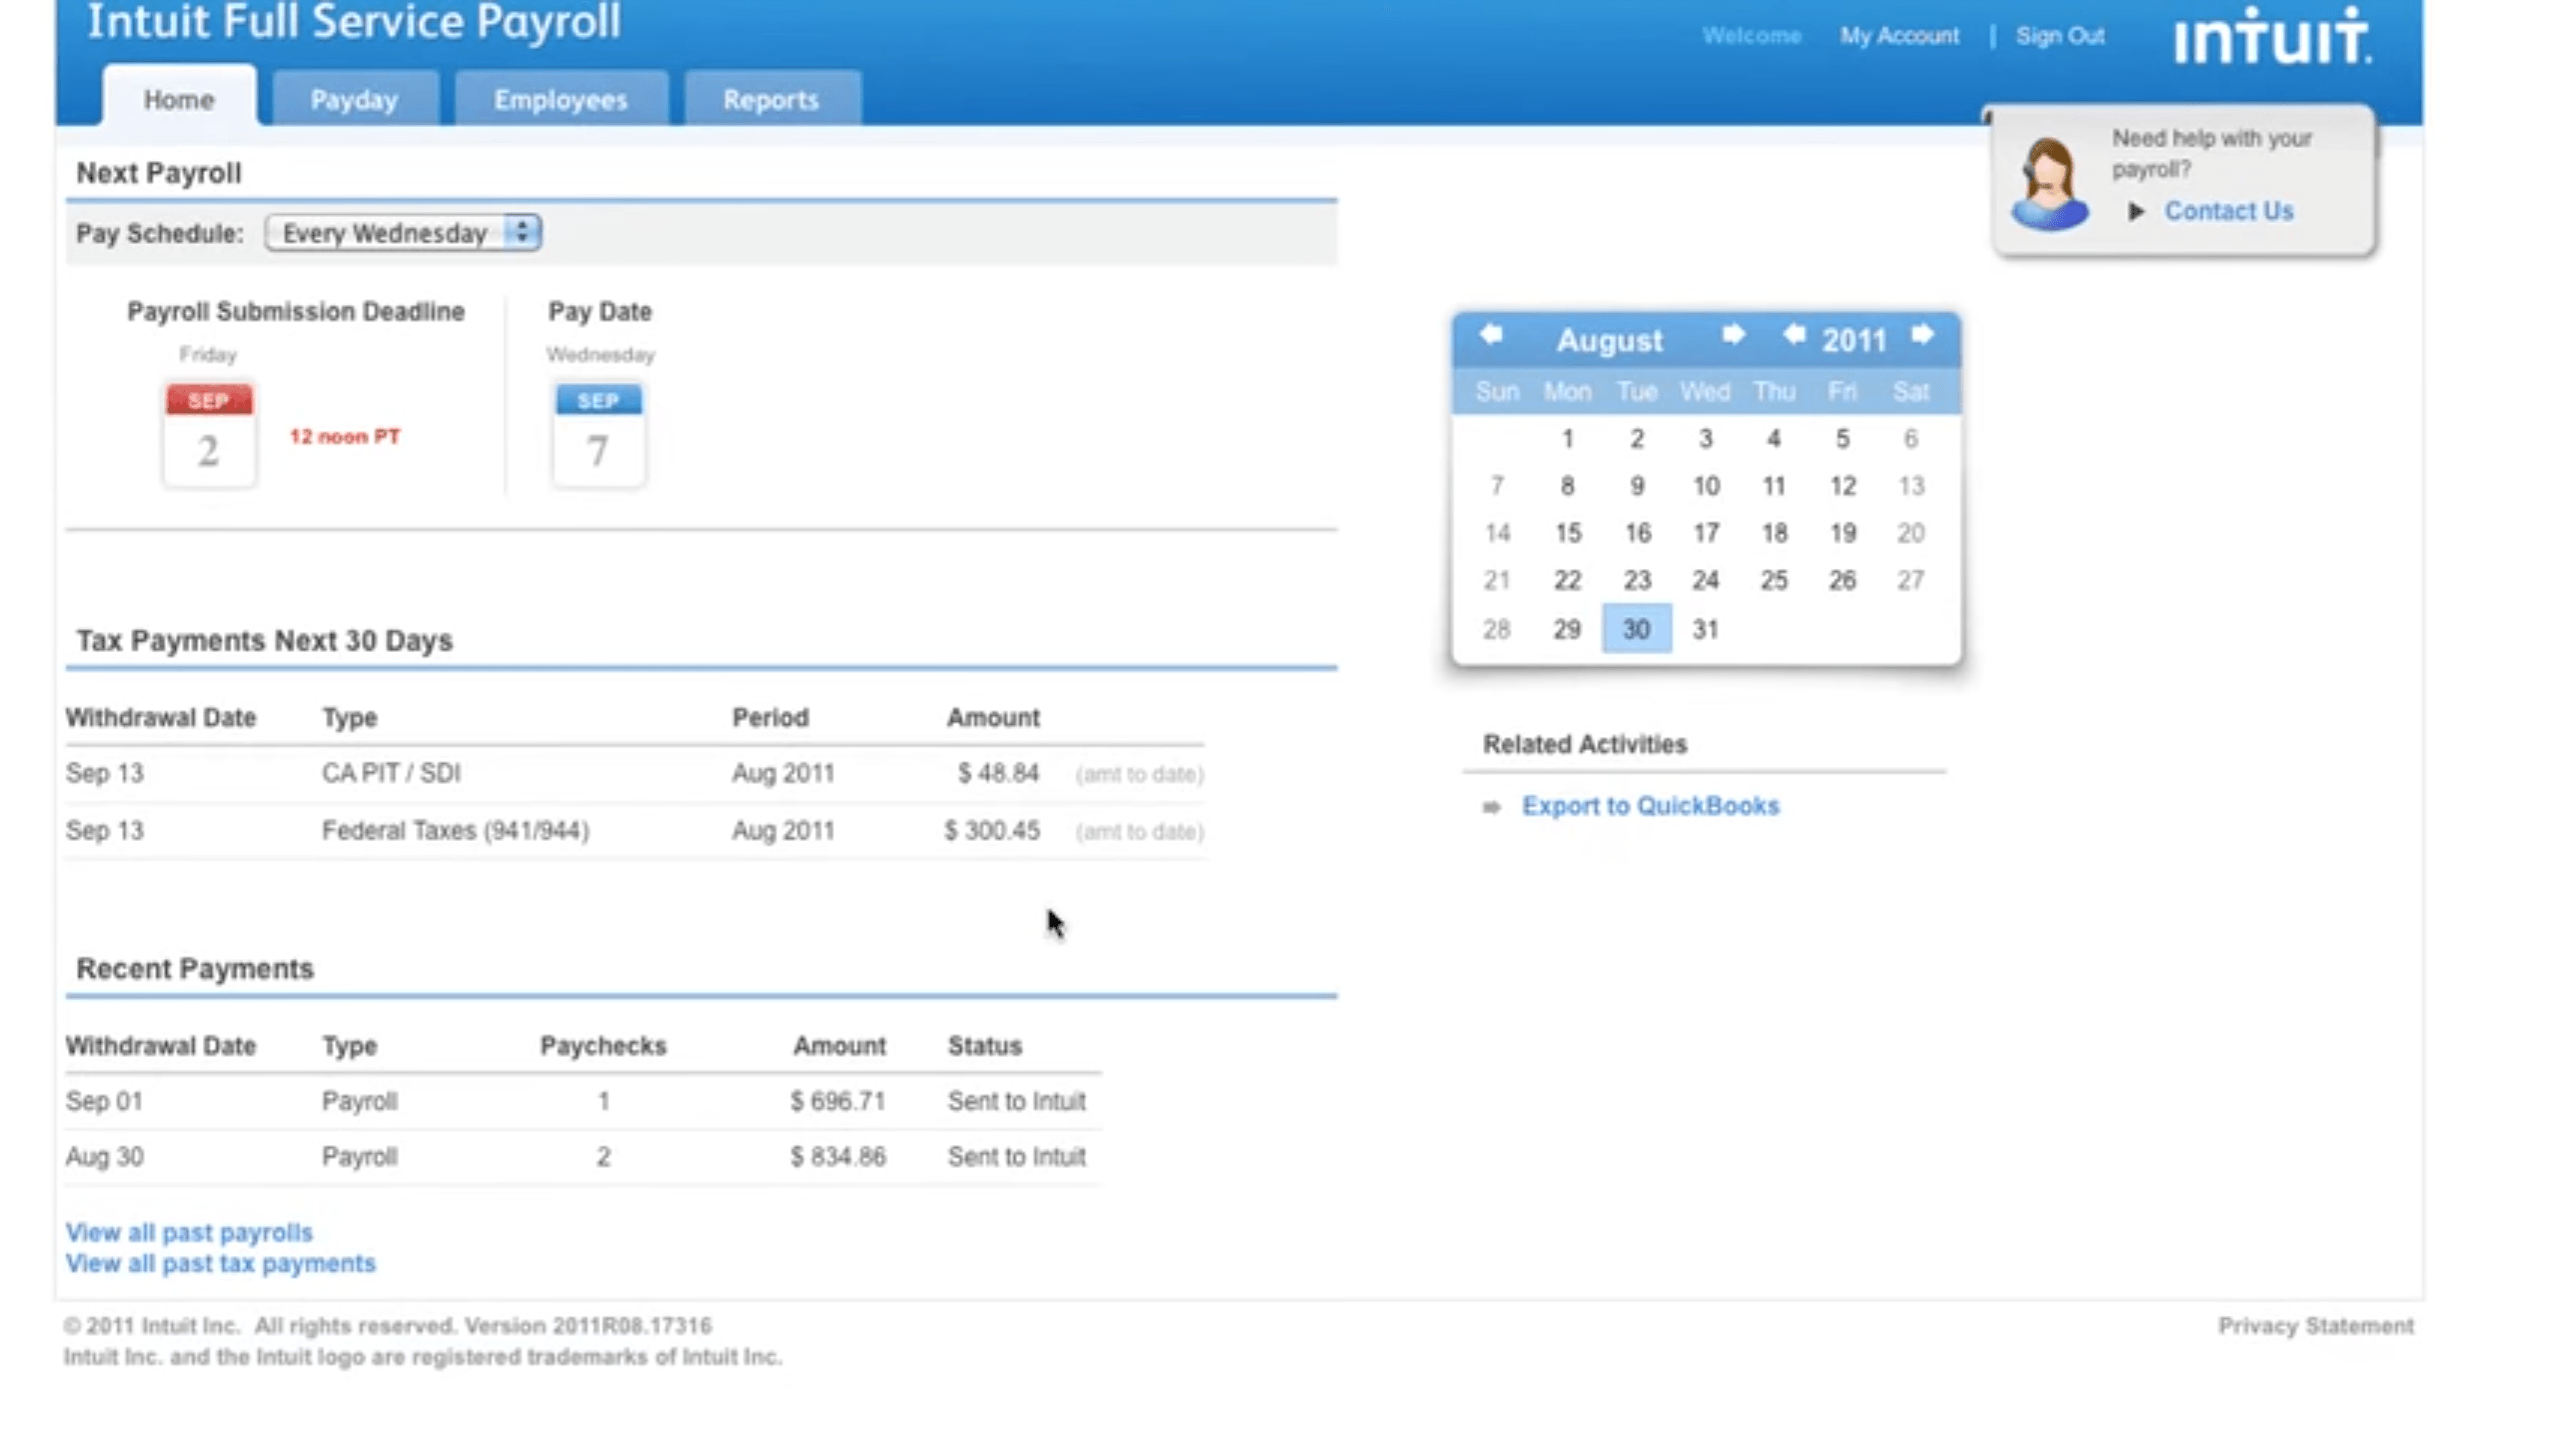Click Sign Out
Viewport: 2560px width, 1437px height.
(2060, 36)
